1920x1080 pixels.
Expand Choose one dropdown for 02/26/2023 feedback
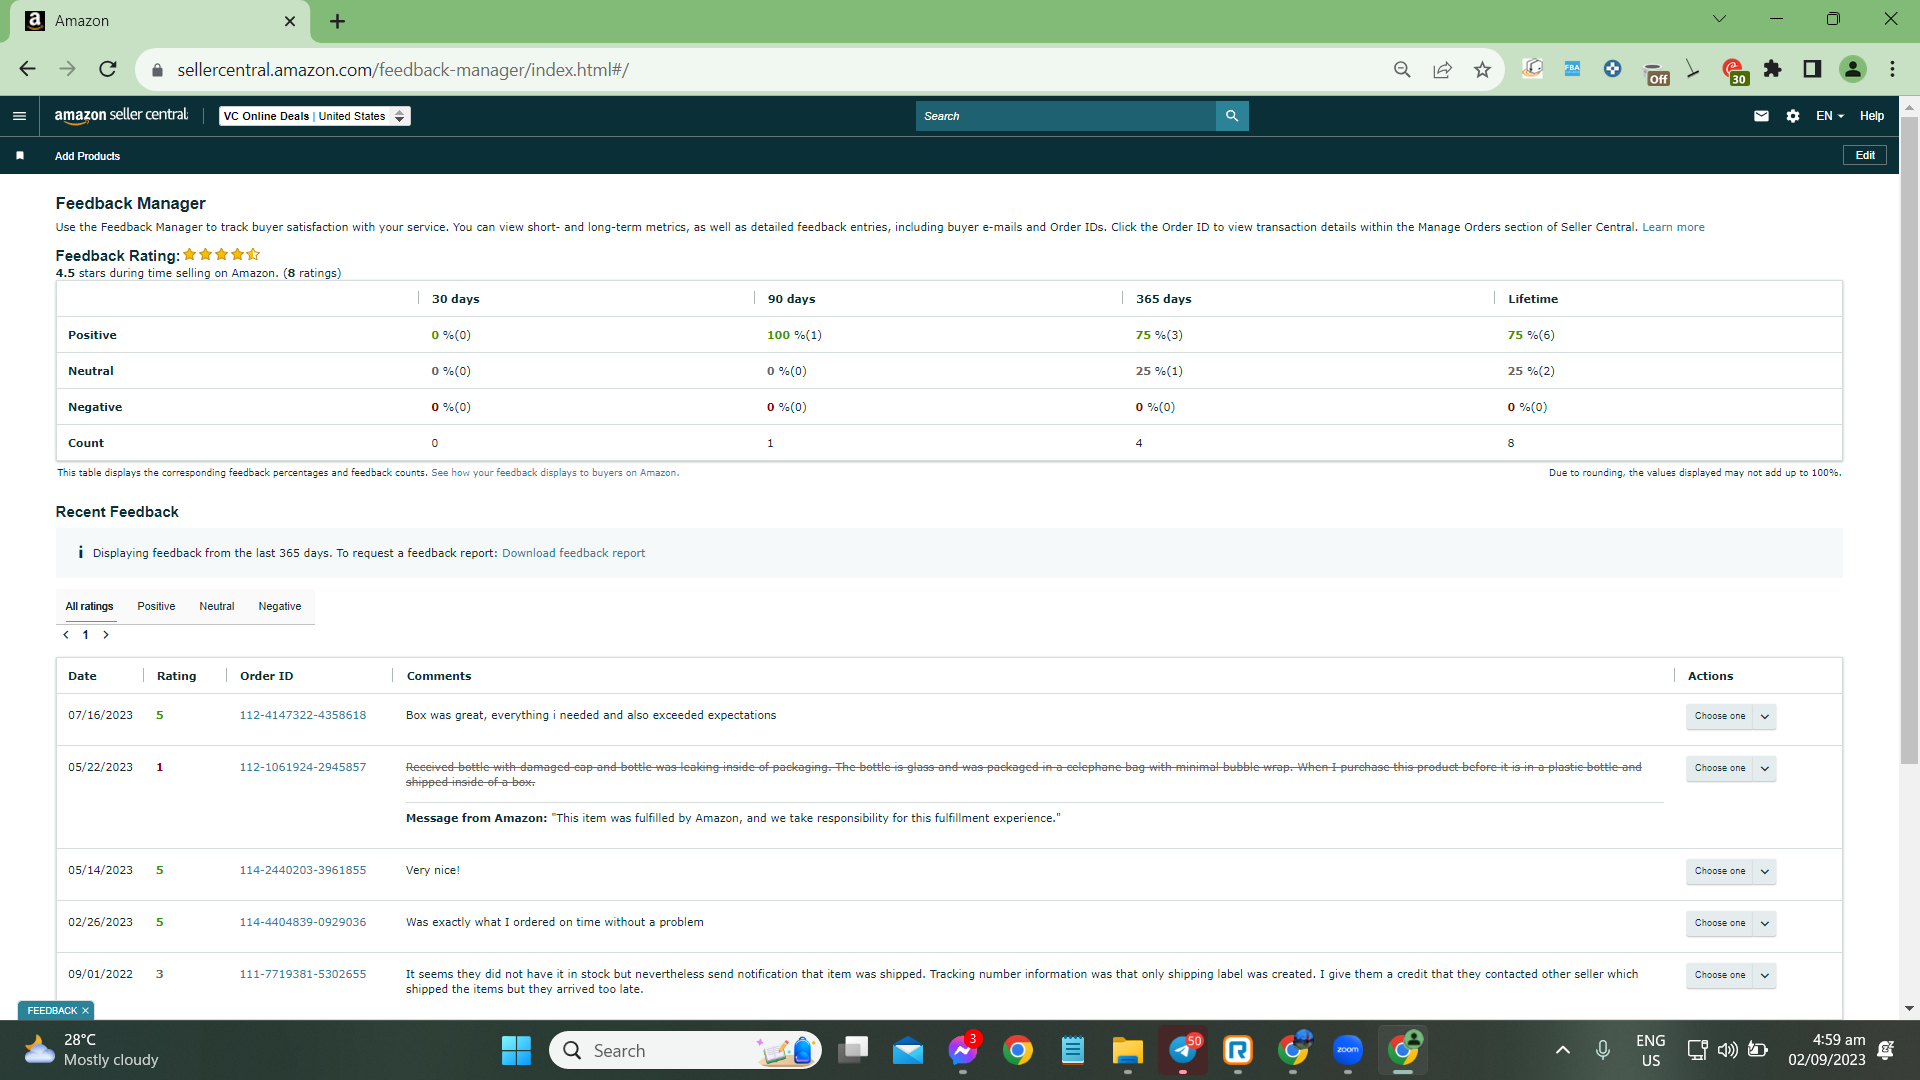(x=1731, y=923)
